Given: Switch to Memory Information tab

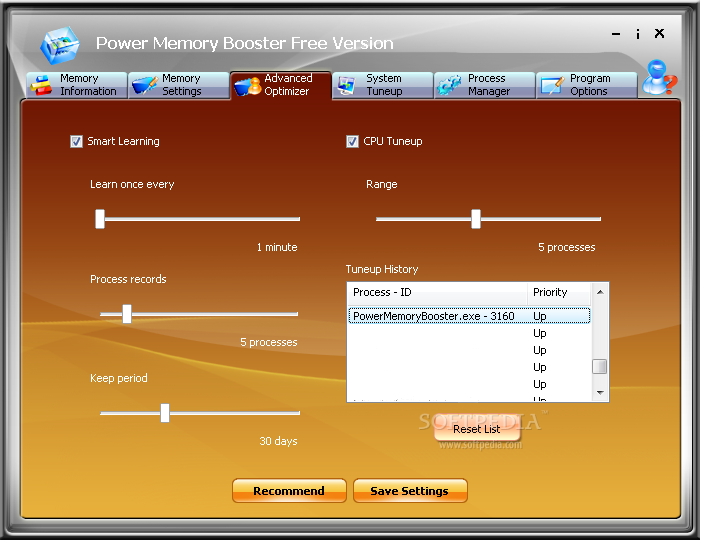Looking at the screenshot, I should pos(76,85).
